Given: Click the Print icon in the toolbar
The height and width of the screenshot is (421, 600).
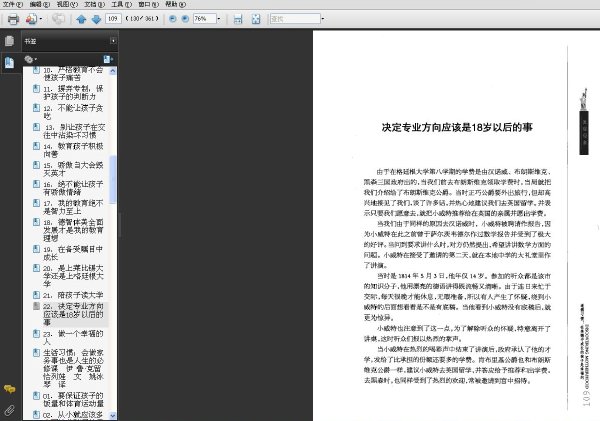Looking at the screenshot, I should tap(13, 19).
